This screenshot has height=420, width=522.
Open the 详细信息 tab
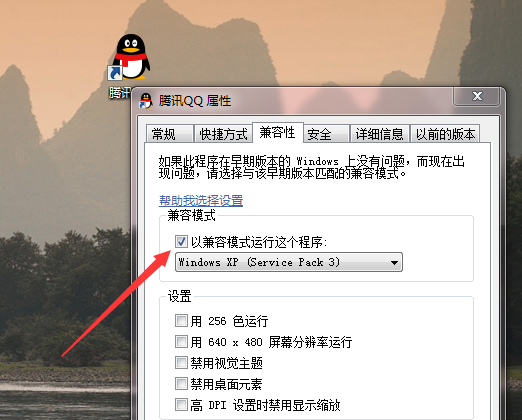(379, 134)
